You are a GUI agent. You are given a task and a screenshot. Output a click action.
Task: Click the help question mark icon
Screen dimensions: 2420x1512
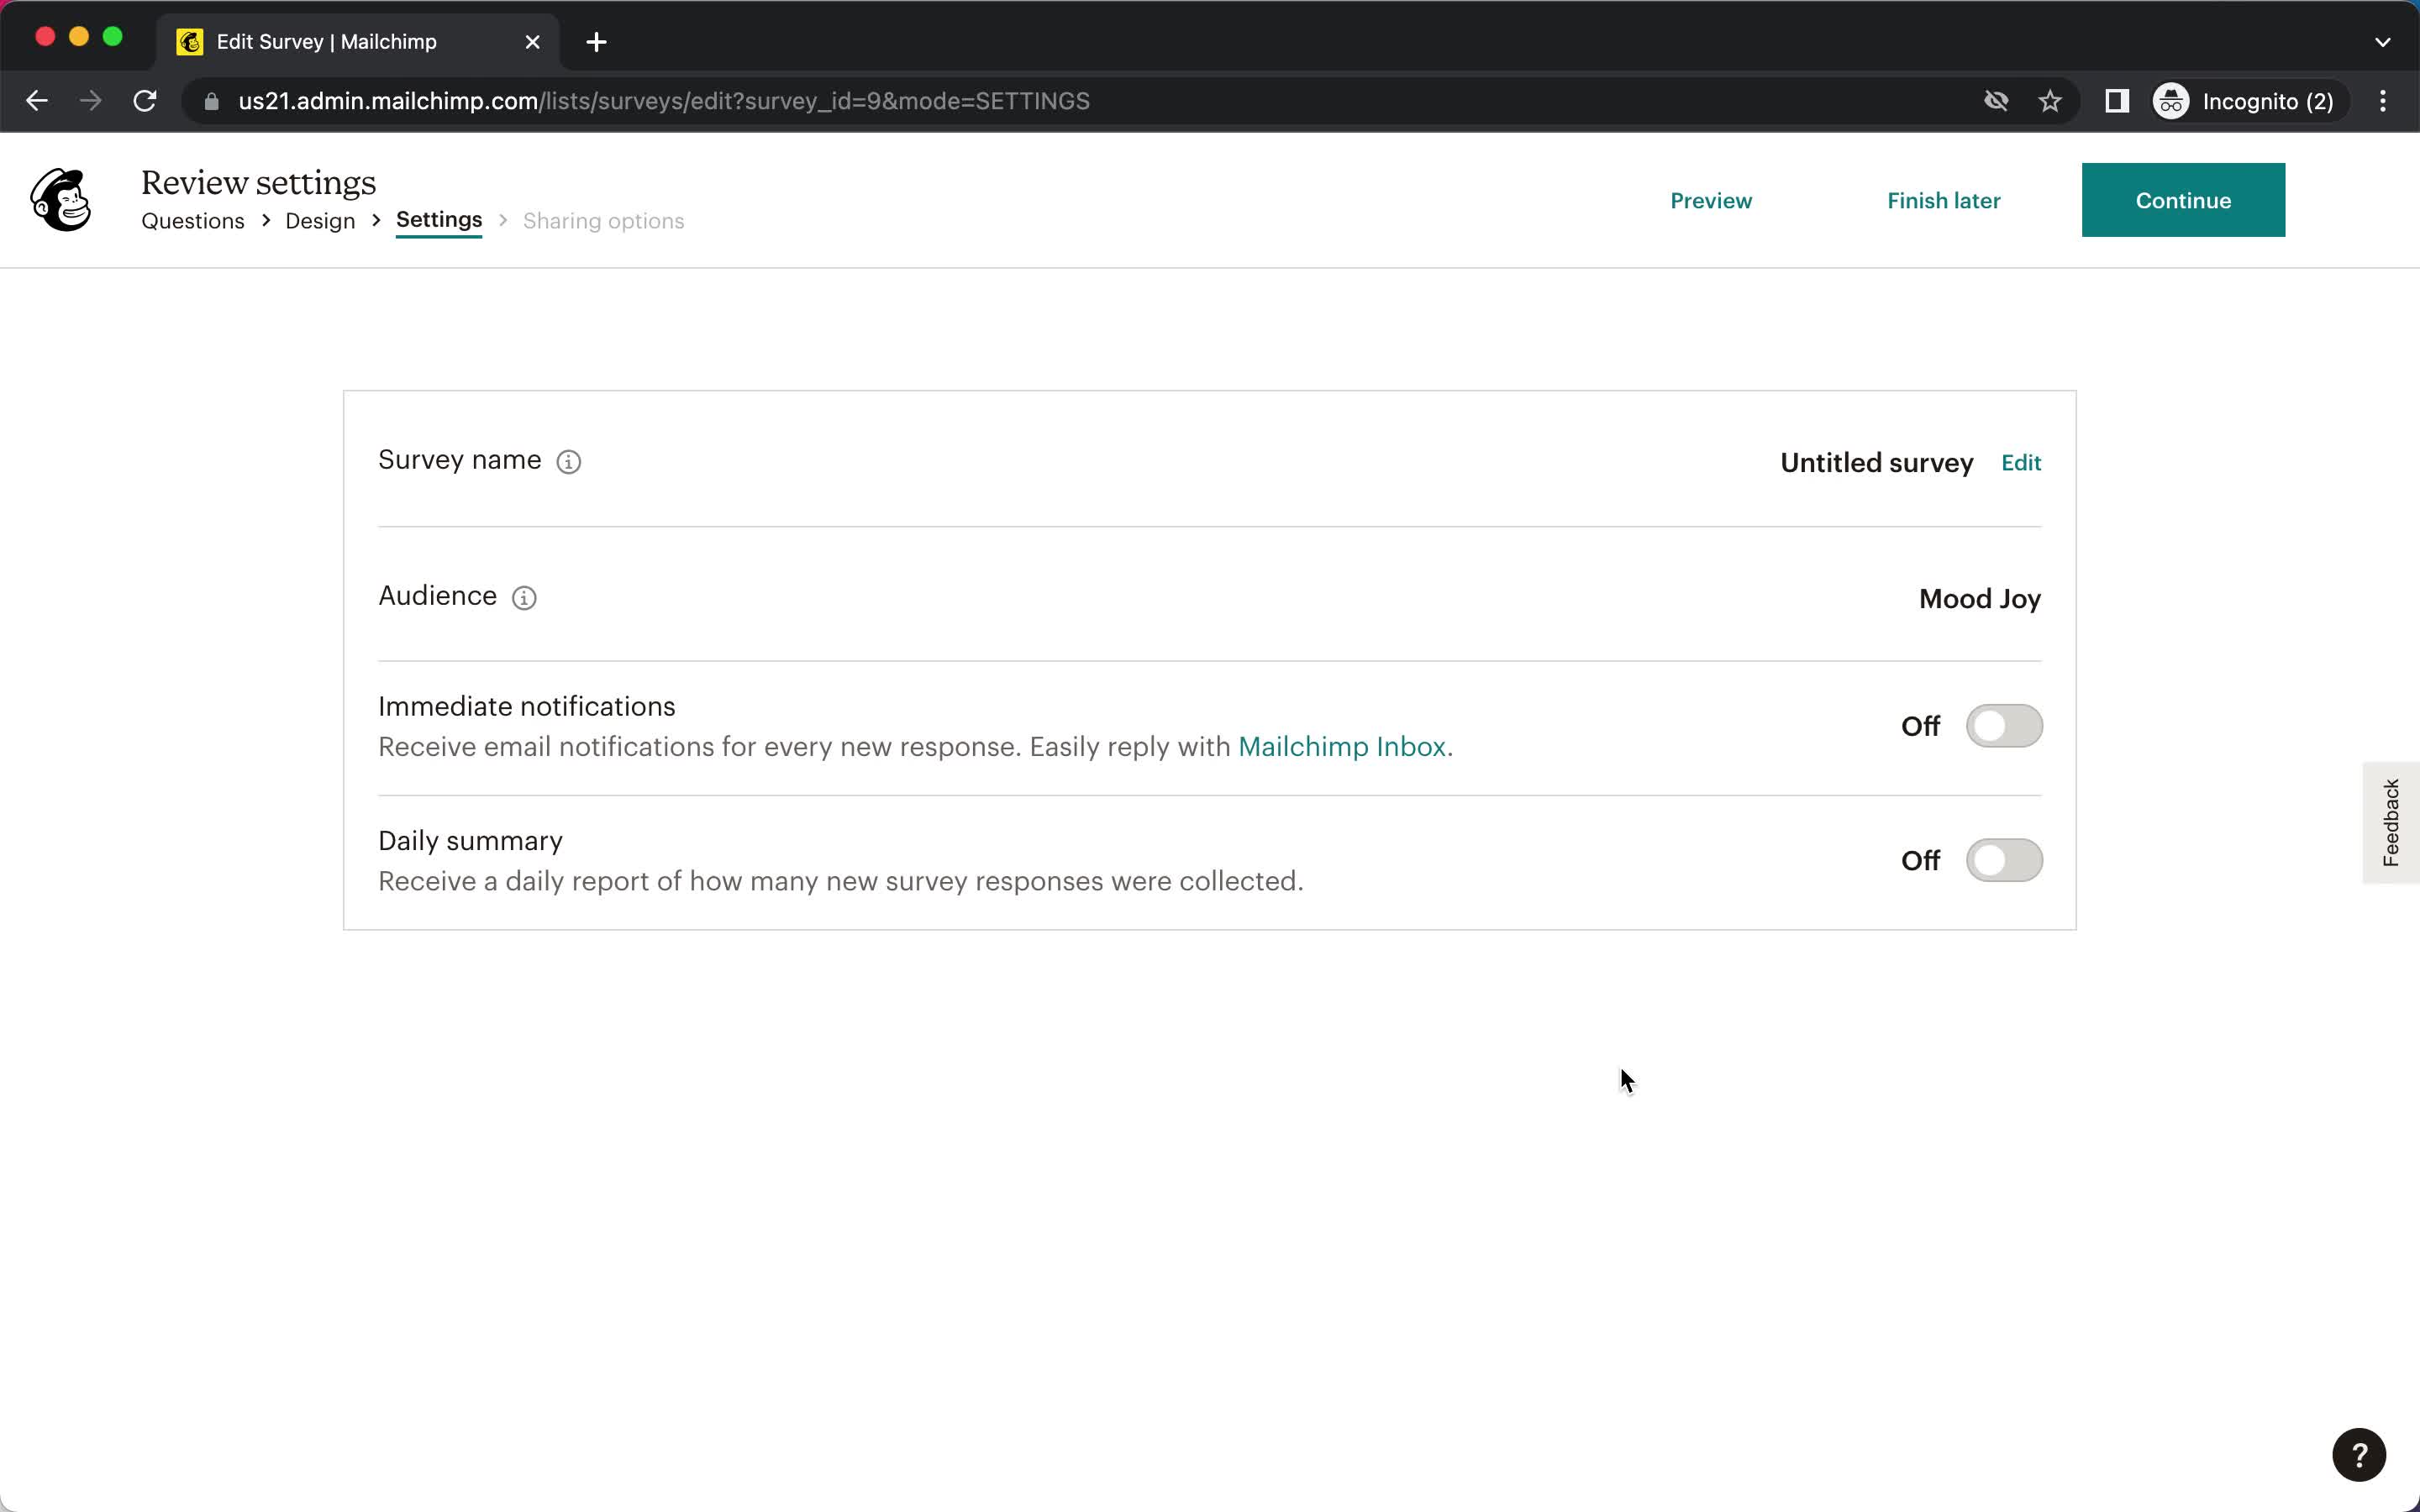coord(2357,1455)
